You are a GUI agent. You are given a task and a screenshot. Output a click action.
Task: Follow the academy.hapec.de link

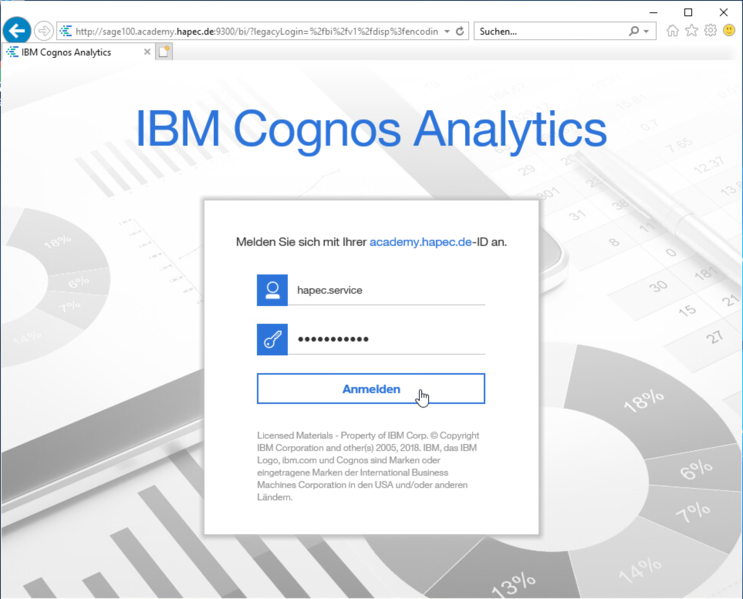tap(420, 242)
